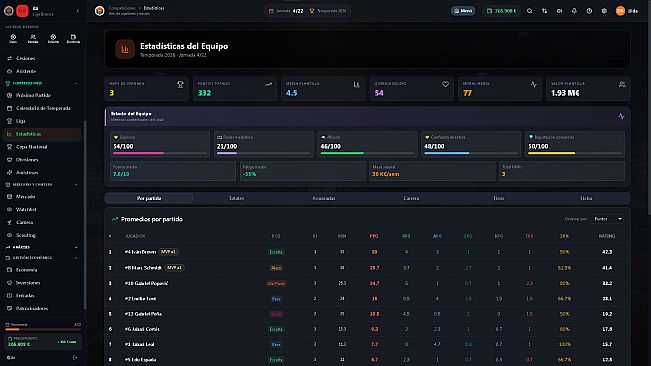Collapse the sidebar with the left chevron
The image size is (651, 366).
click(78, 11)
